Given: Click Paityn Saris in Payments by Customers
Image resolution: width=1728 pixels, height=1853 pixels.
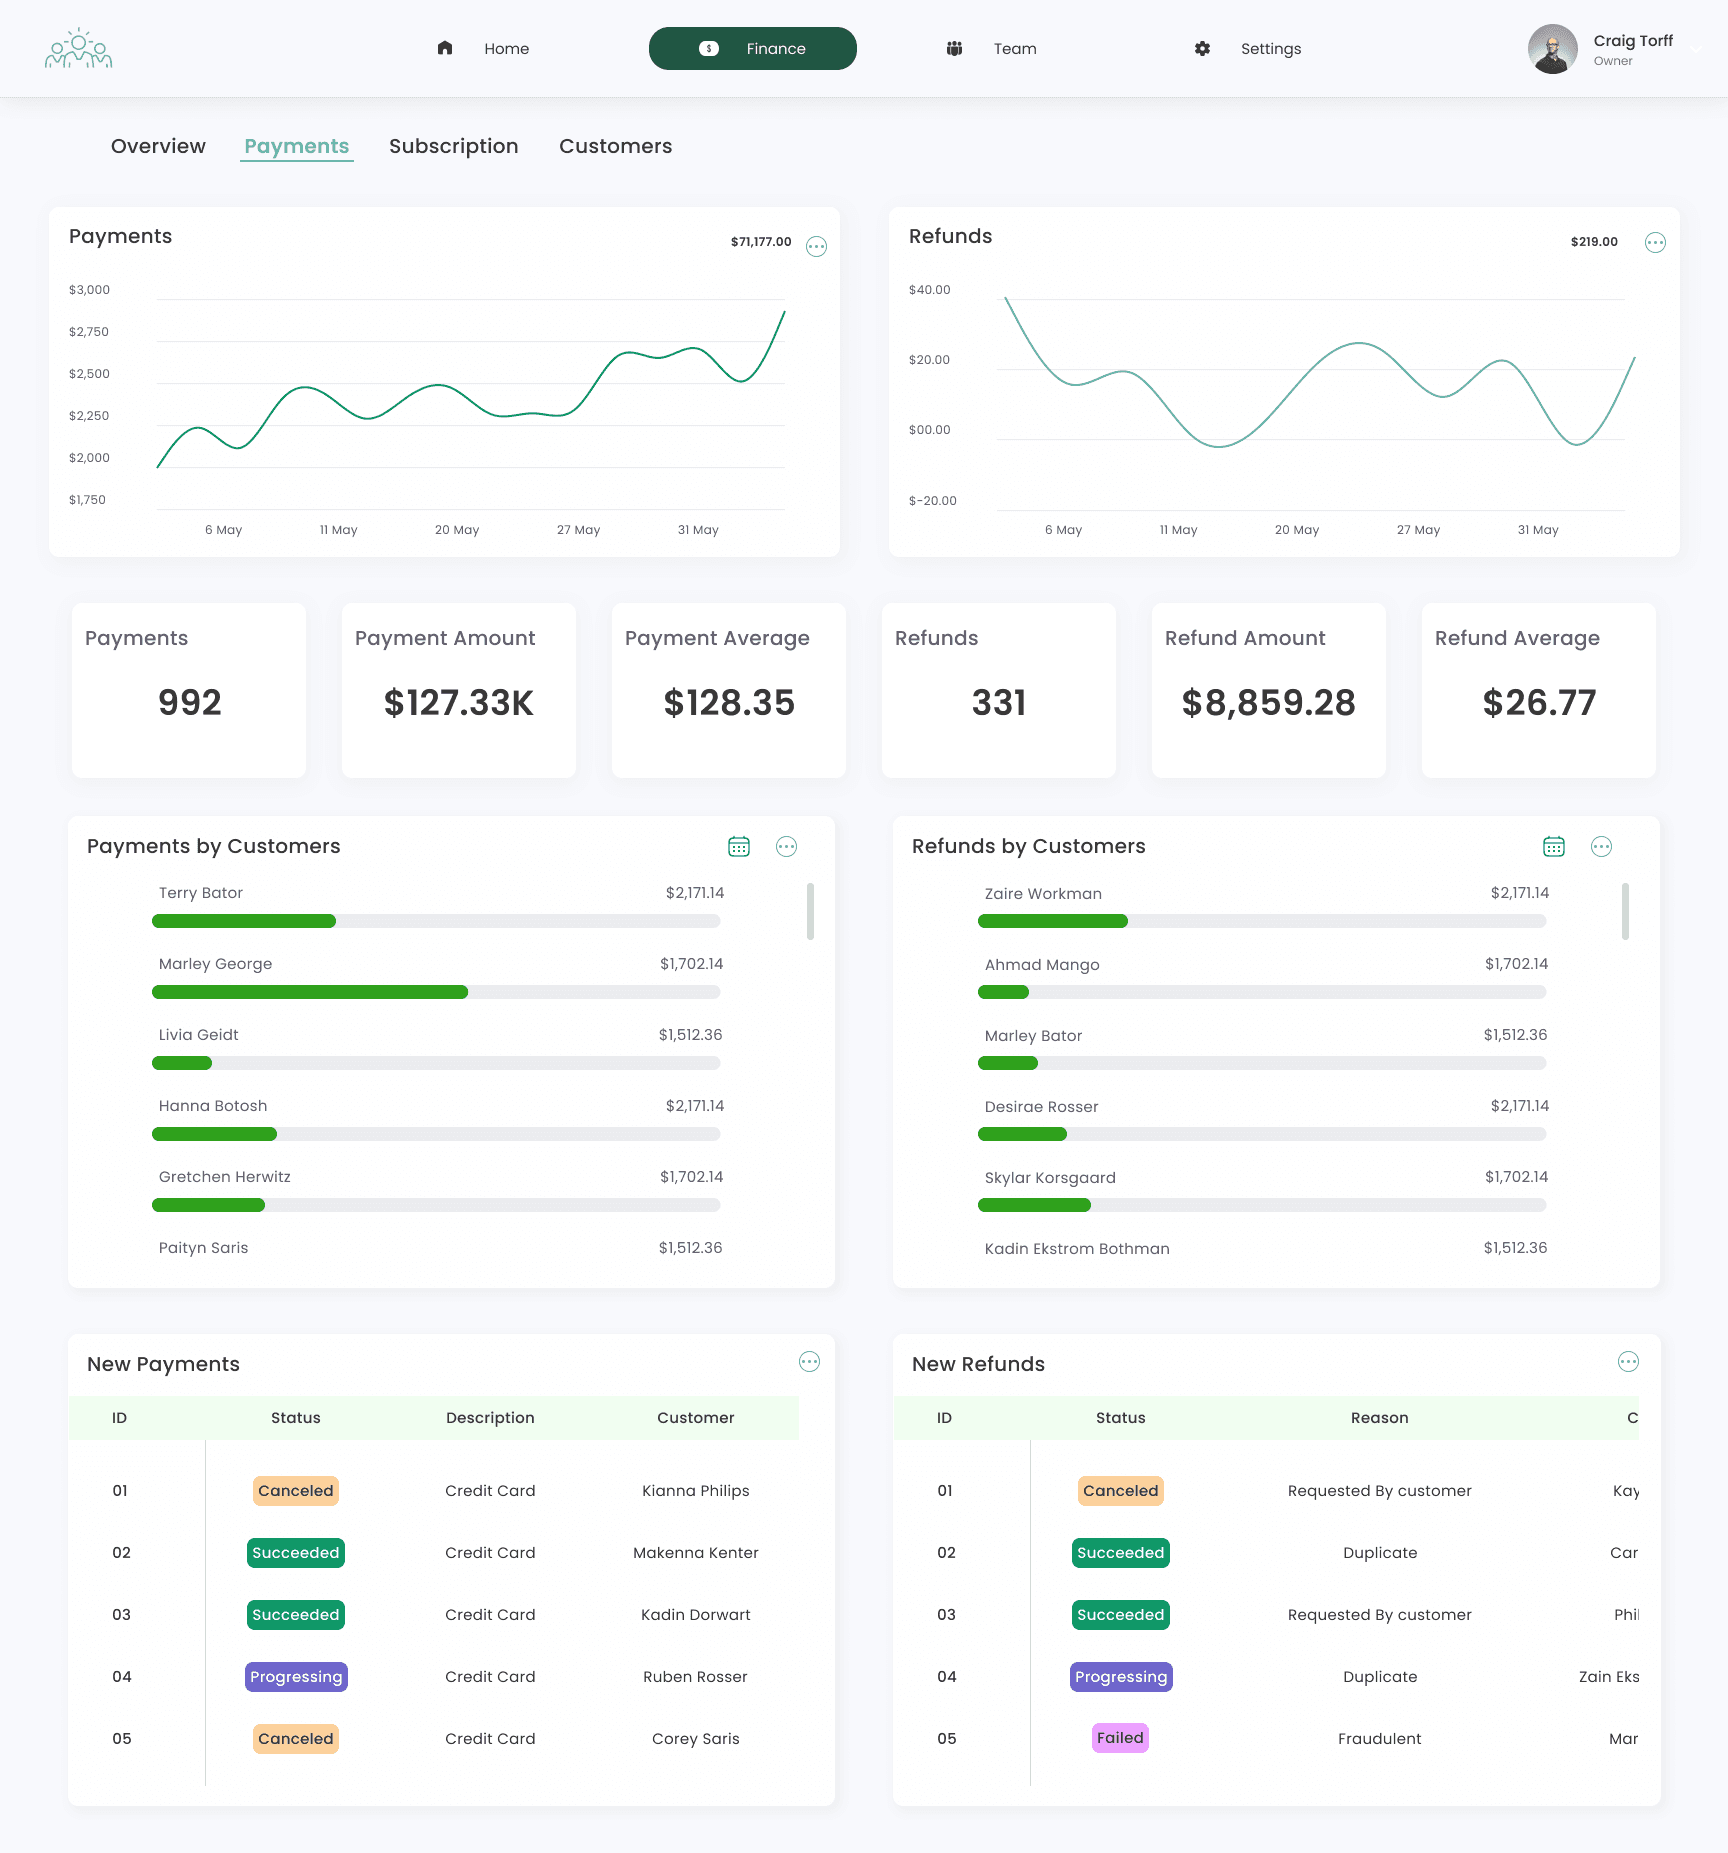Looking at the screenshot, I should 203,1248.
